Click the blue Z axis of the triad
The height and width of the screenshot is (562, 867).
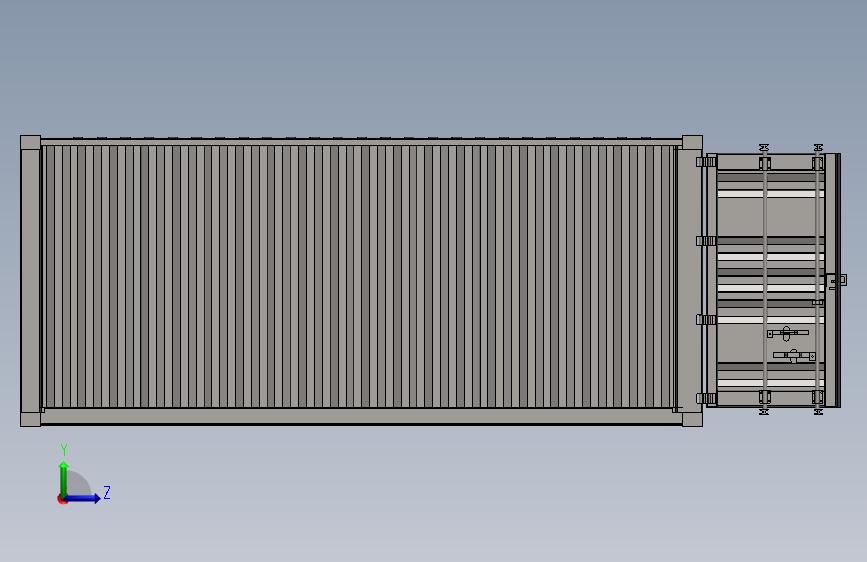pos(83,498)
